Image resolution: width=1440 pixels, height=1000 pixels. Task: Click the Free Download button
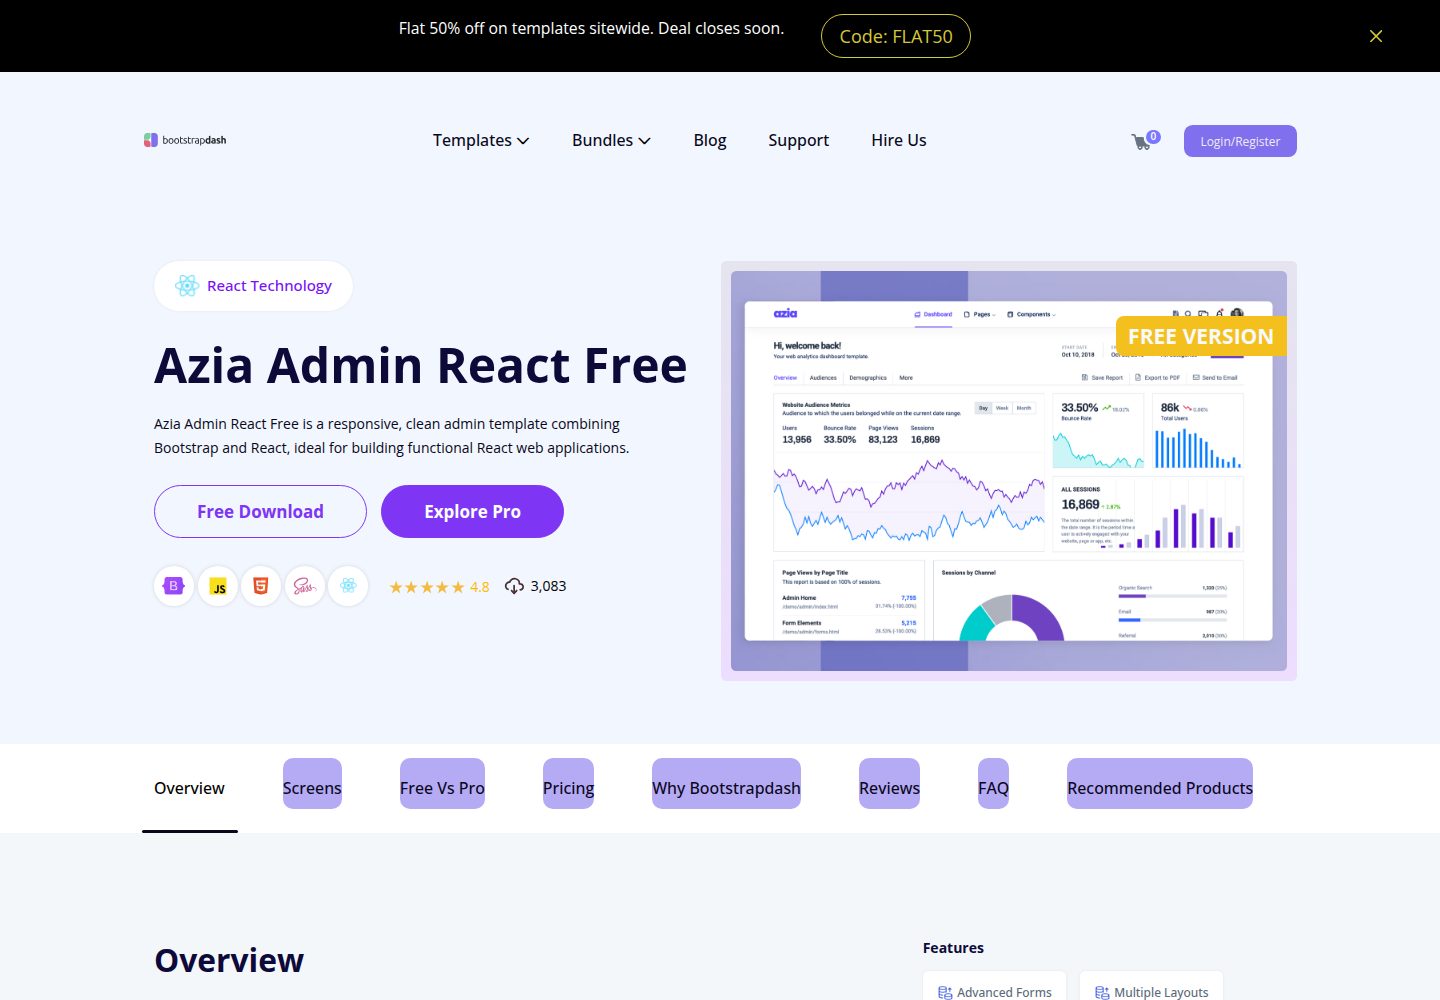click(260, 511)
